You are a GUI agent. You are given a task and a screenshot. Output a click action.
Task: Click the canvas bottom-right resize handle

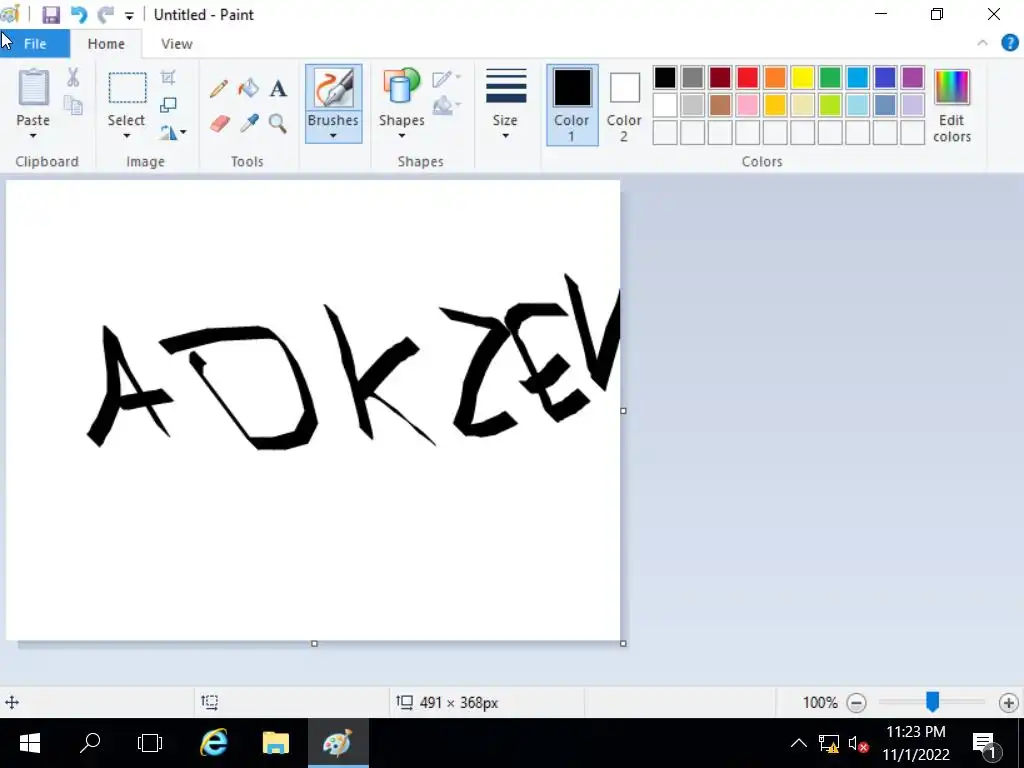tap(623, 643)
